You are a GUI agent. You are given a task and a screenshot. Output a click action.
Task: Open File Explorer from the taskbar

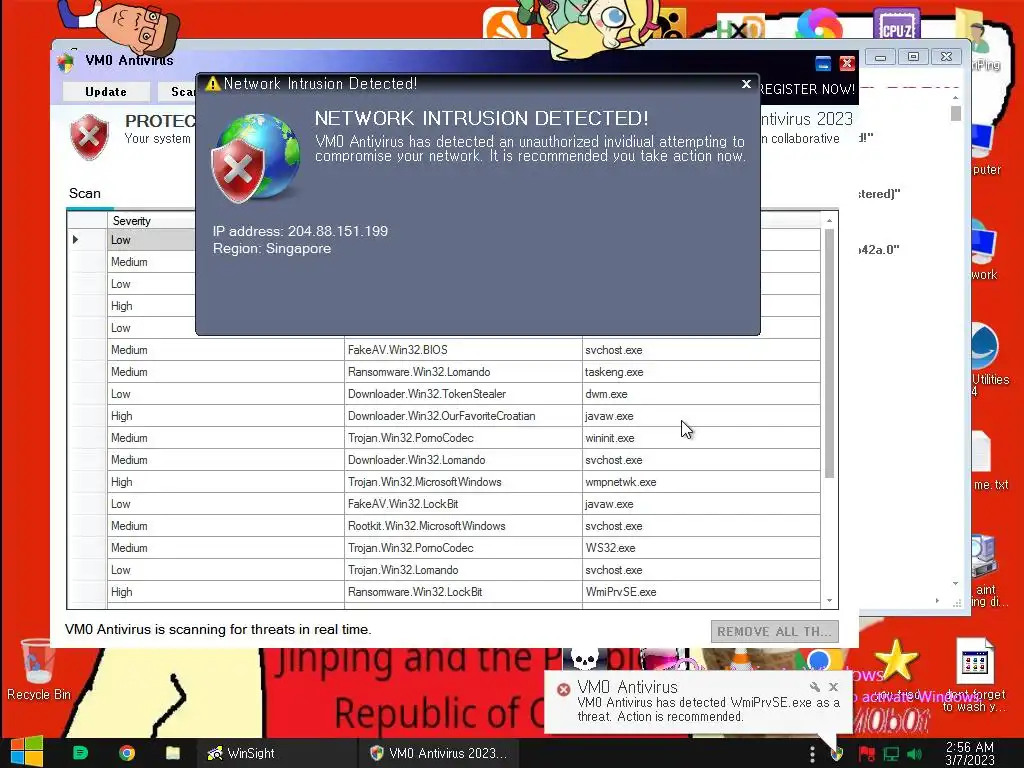(x=172, y=753)
